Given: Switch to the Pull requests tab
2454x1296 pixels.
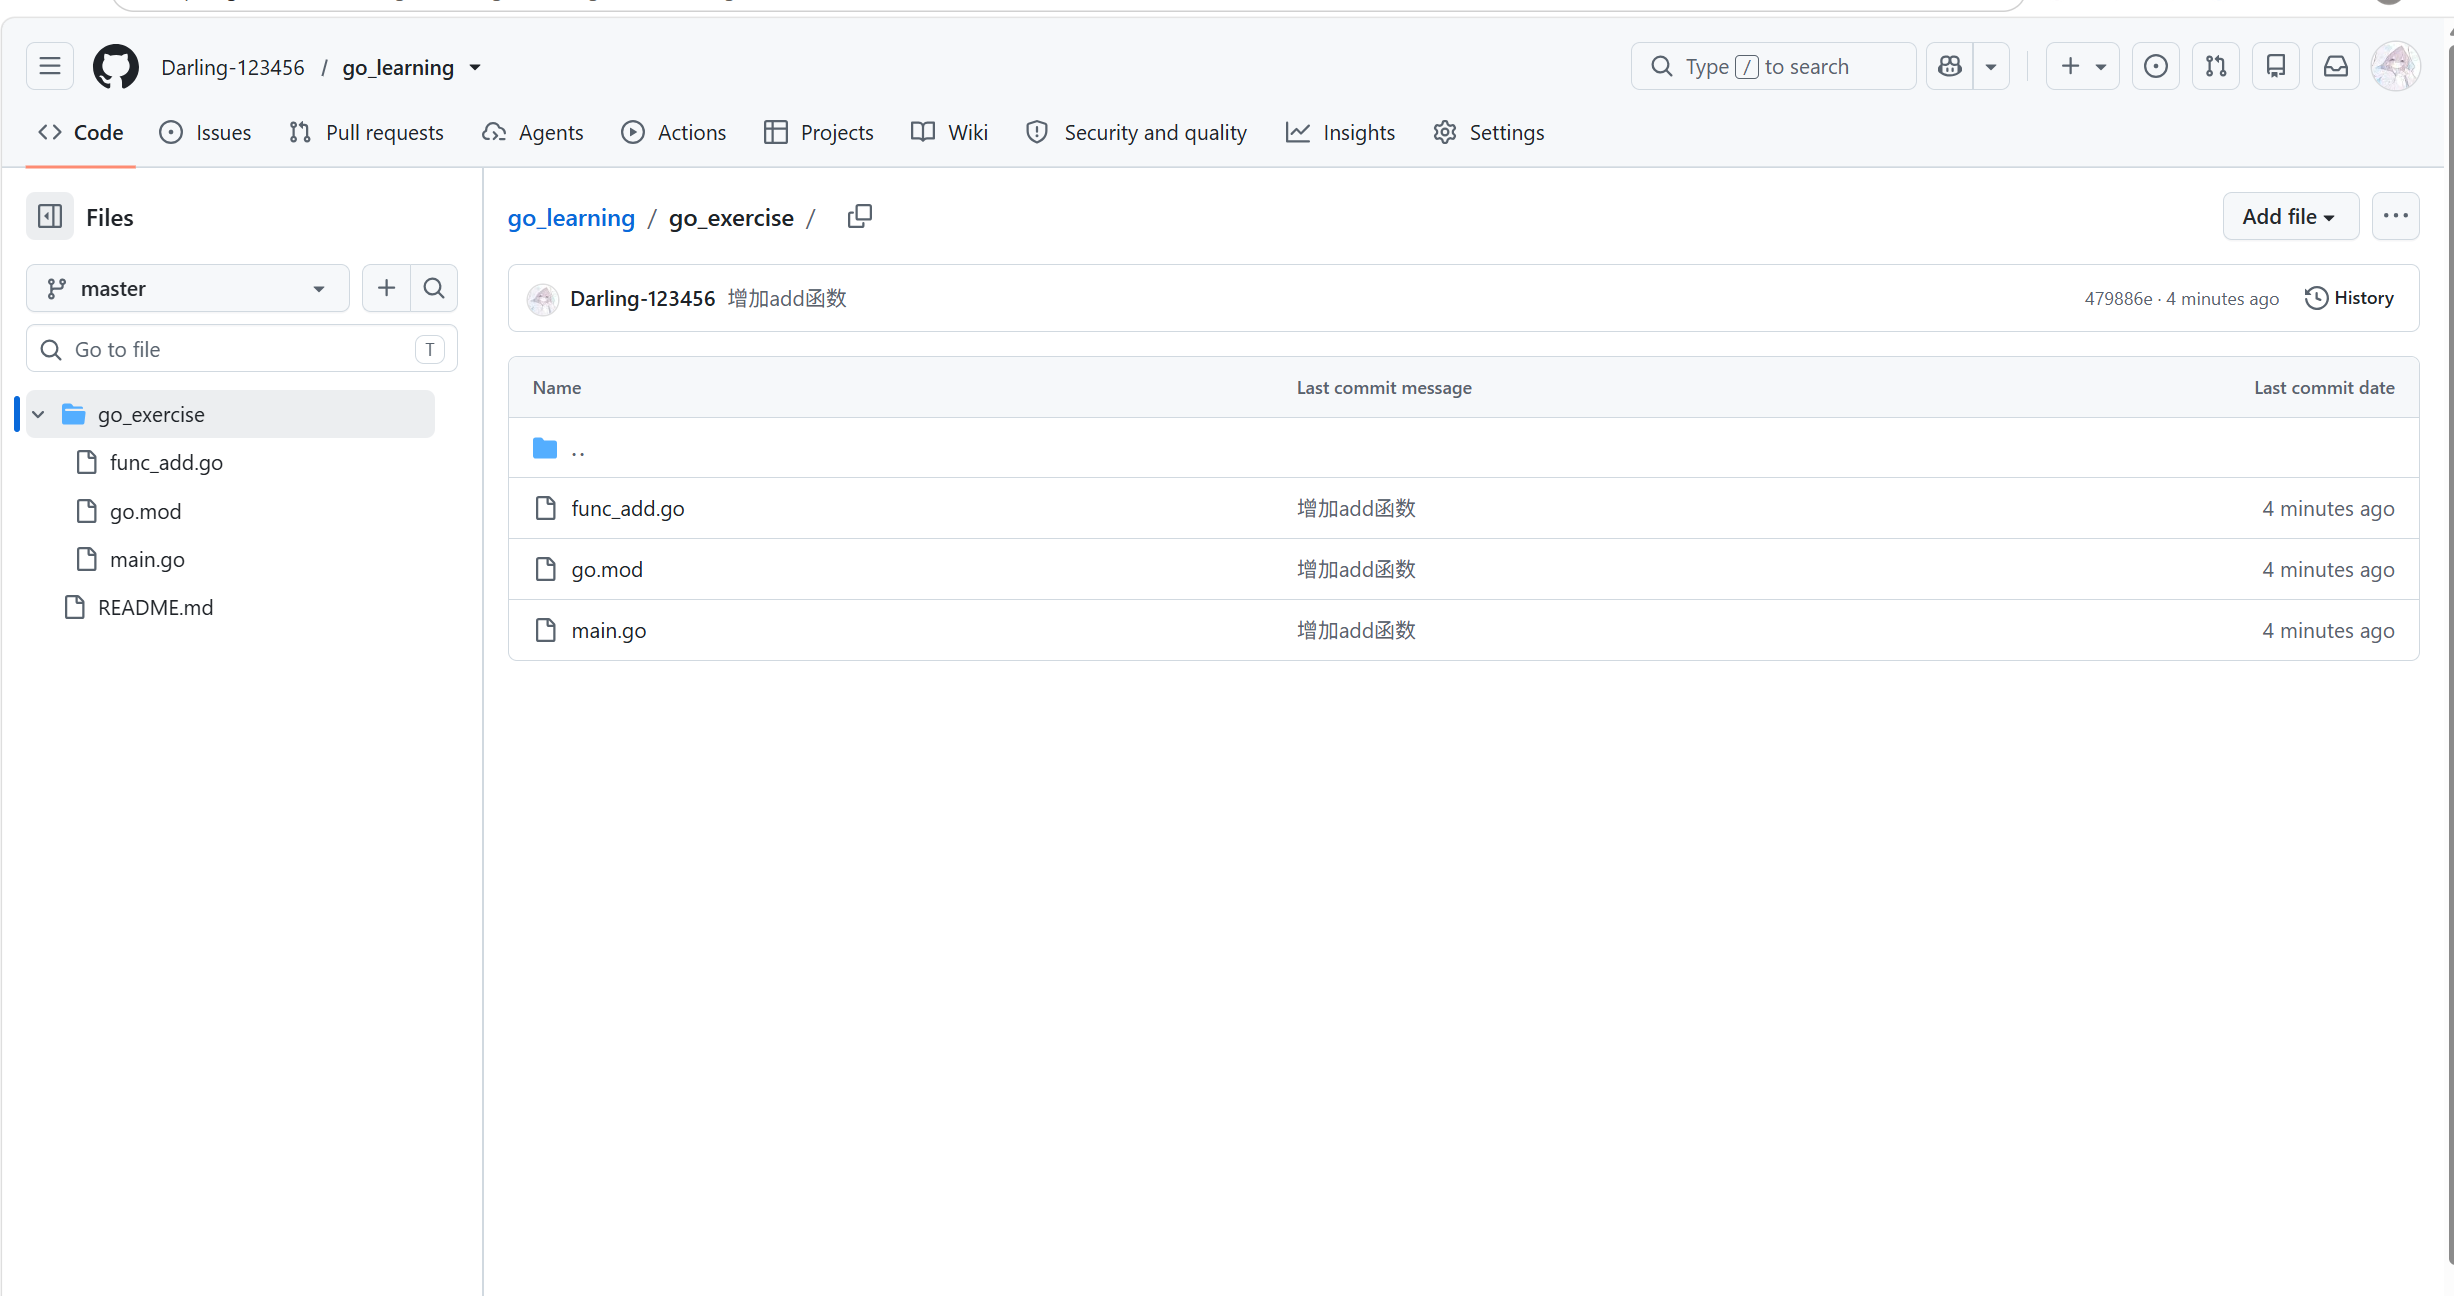Looking at the screenshot, I should 366,132.
